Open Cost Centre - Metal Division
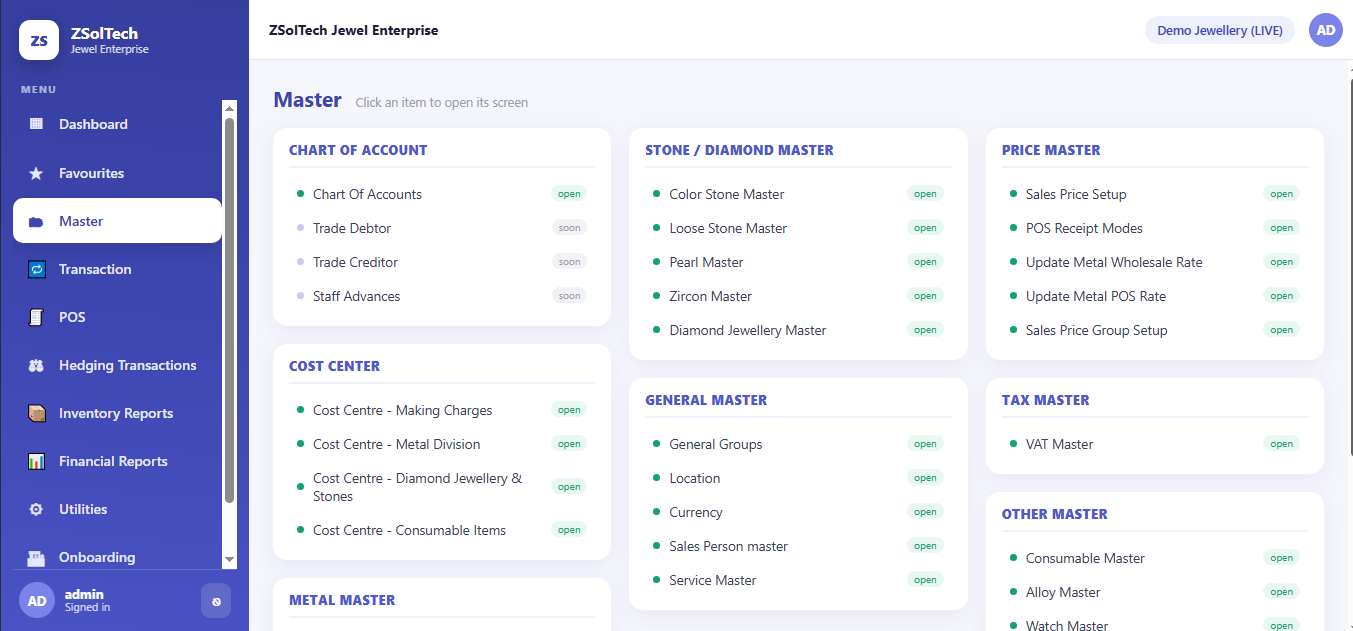This screenshot has width=1353, height=631. (441, 444)
